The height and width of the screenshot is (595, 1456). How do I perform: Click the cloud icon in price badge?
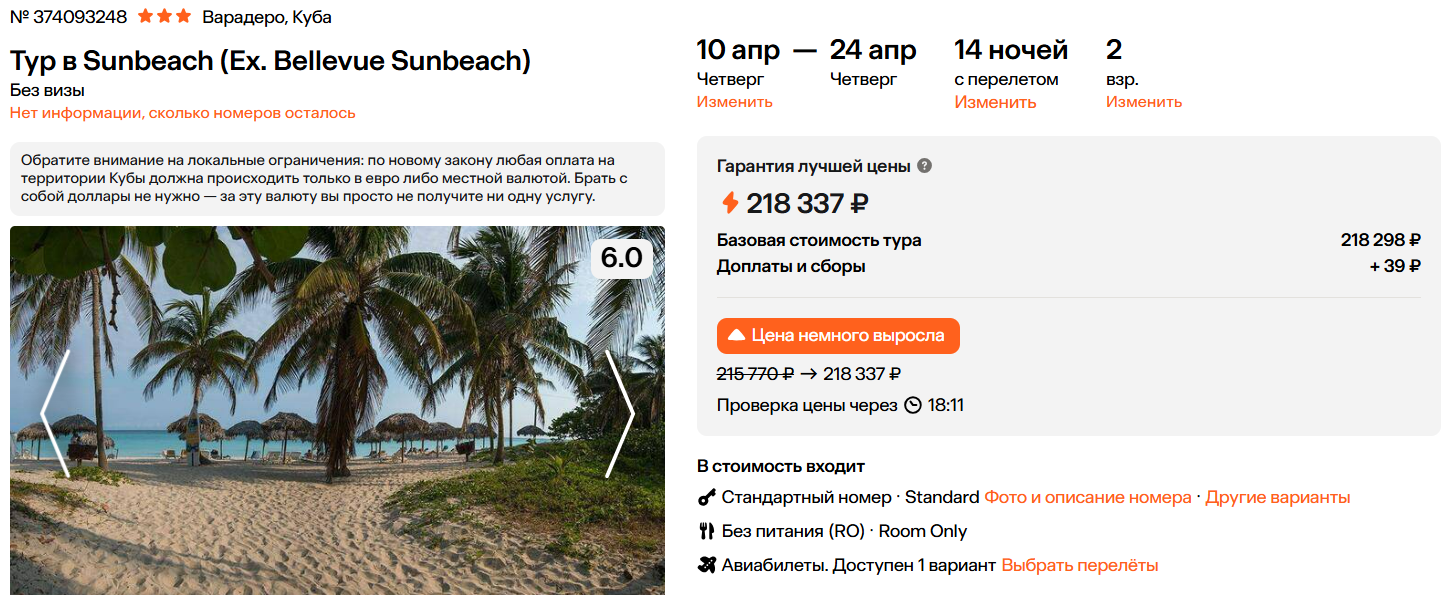click(x=736, y=336)
